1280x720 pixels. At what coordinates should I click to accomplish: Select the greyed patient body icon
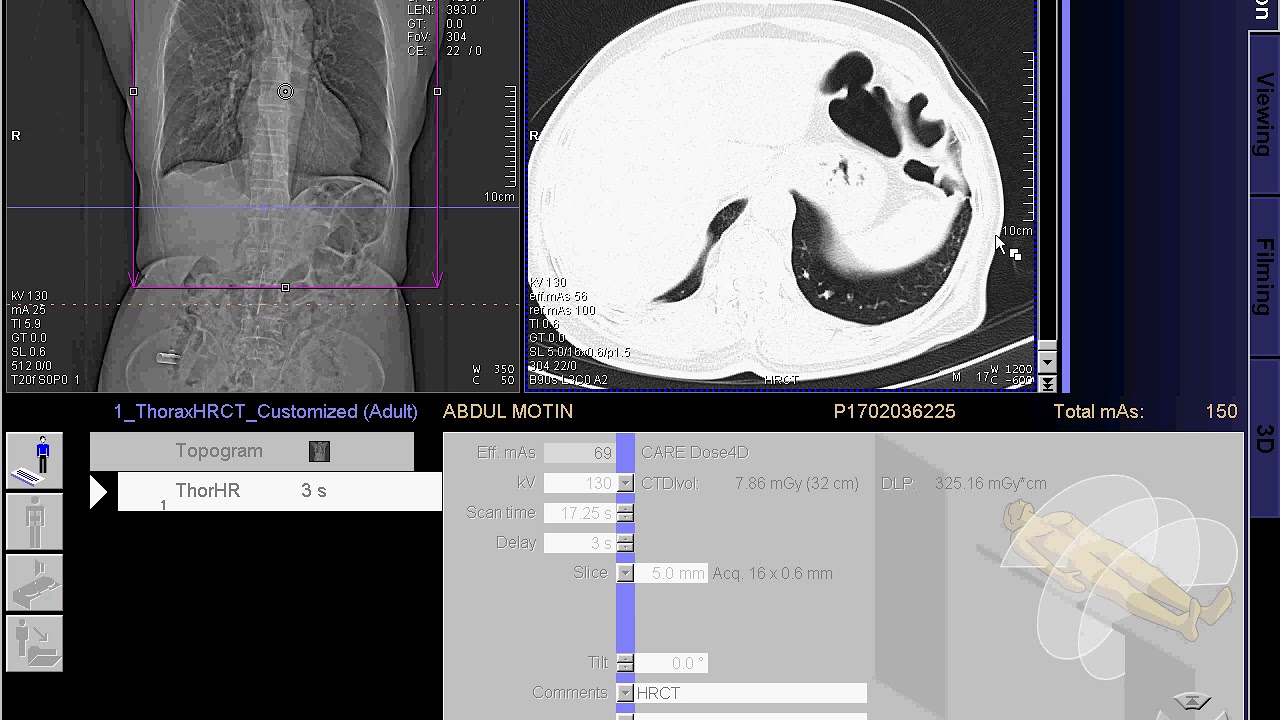[35, 522]
